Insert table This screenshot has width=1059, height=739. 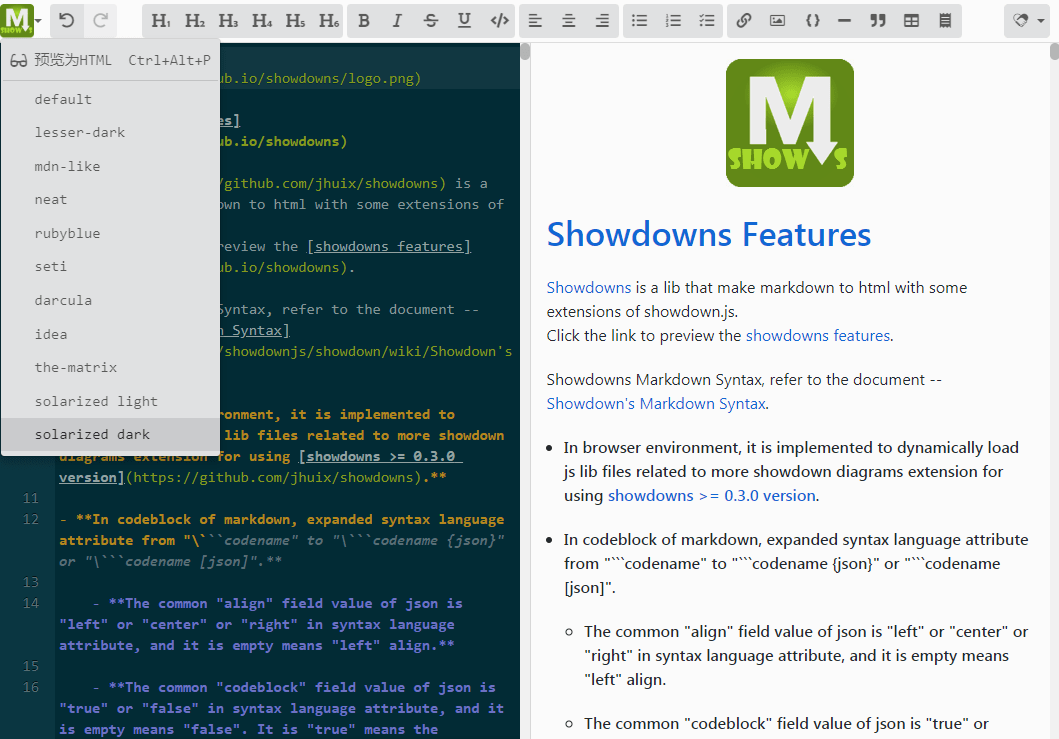pyautogui.click(x=911, y=20)
